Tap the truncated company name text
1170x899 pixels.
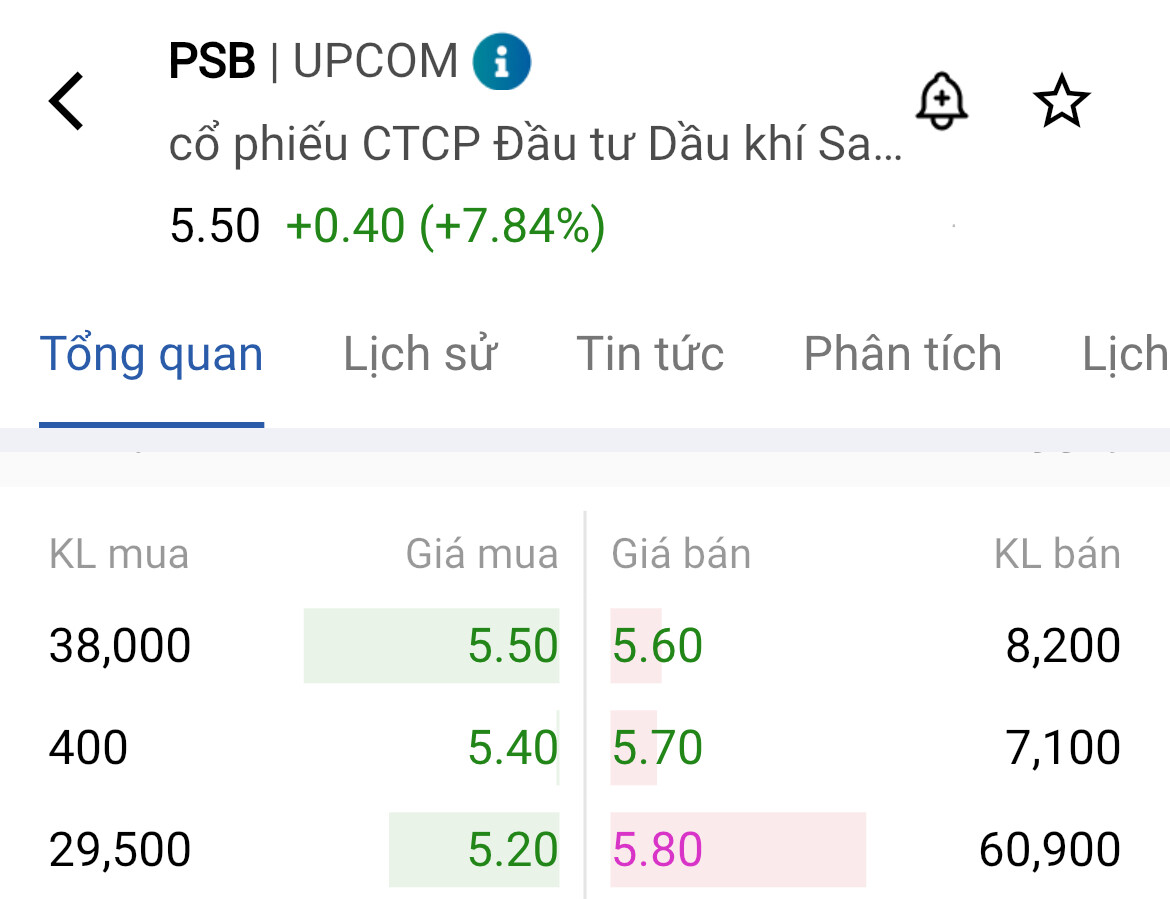(x=535, y=146)
